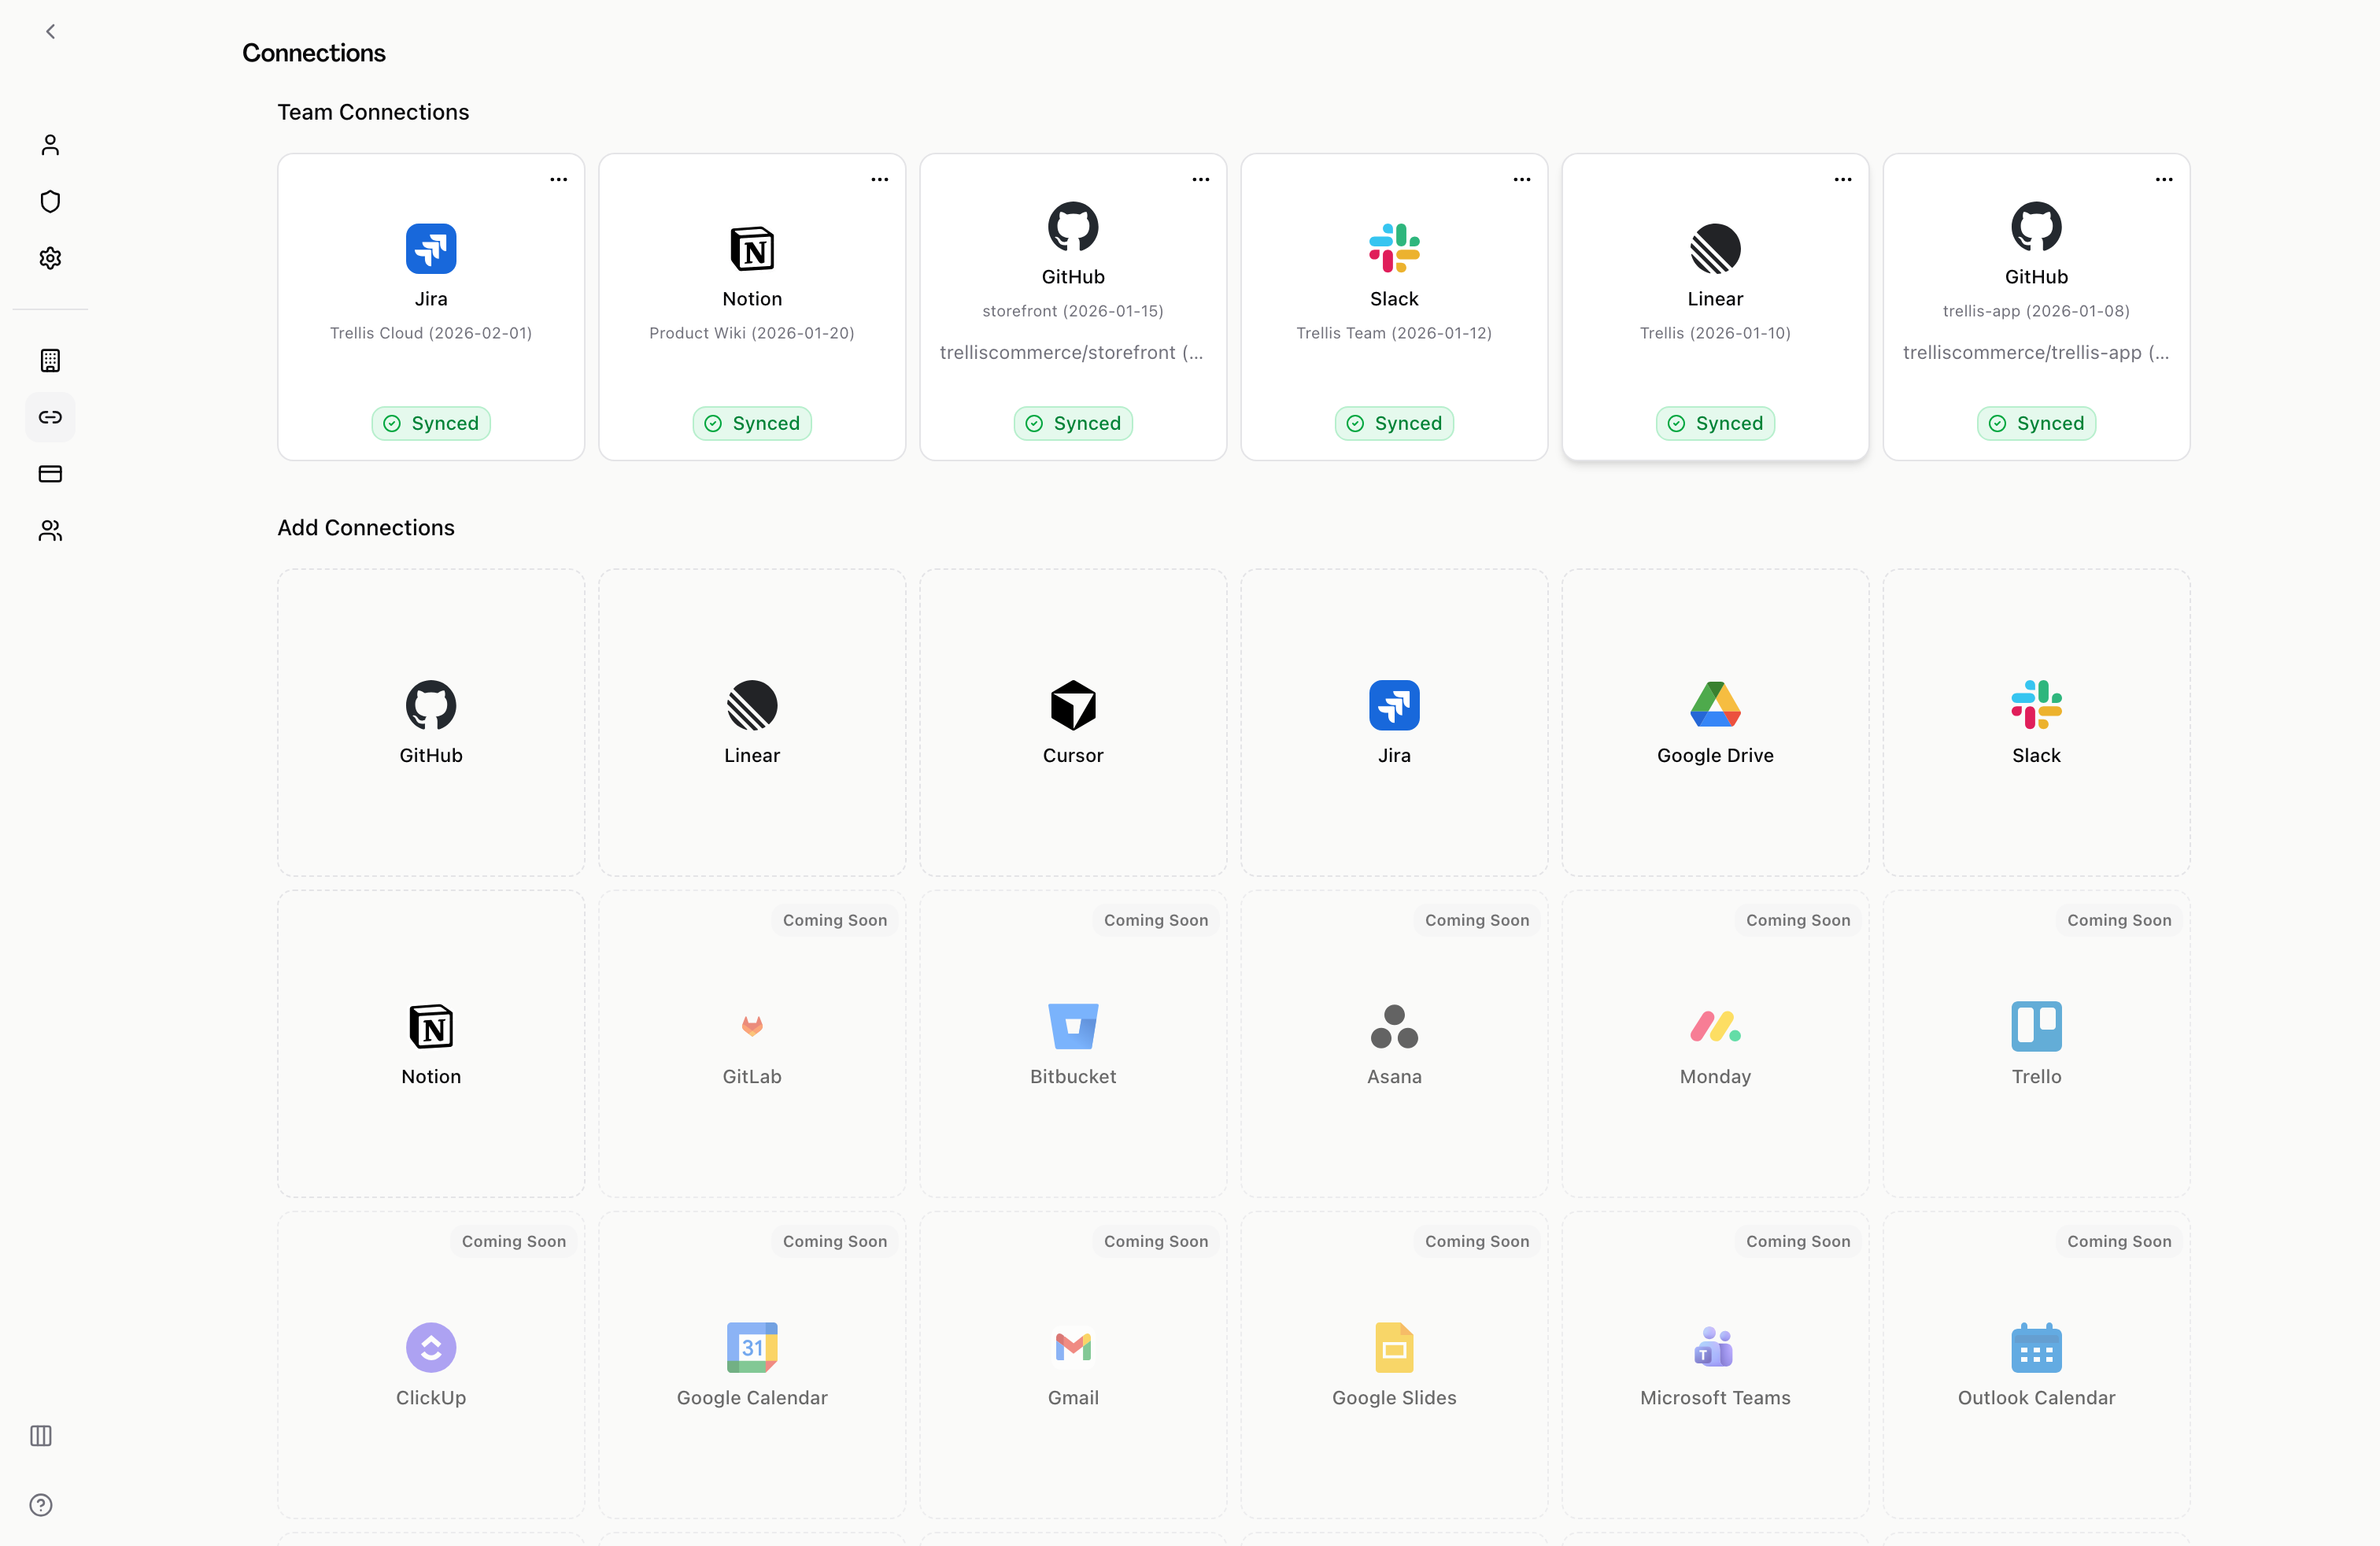Screen dimensions: 2380x1546
Task: Click the Jira icon under Add Connections
Action: click(1393, 705)
